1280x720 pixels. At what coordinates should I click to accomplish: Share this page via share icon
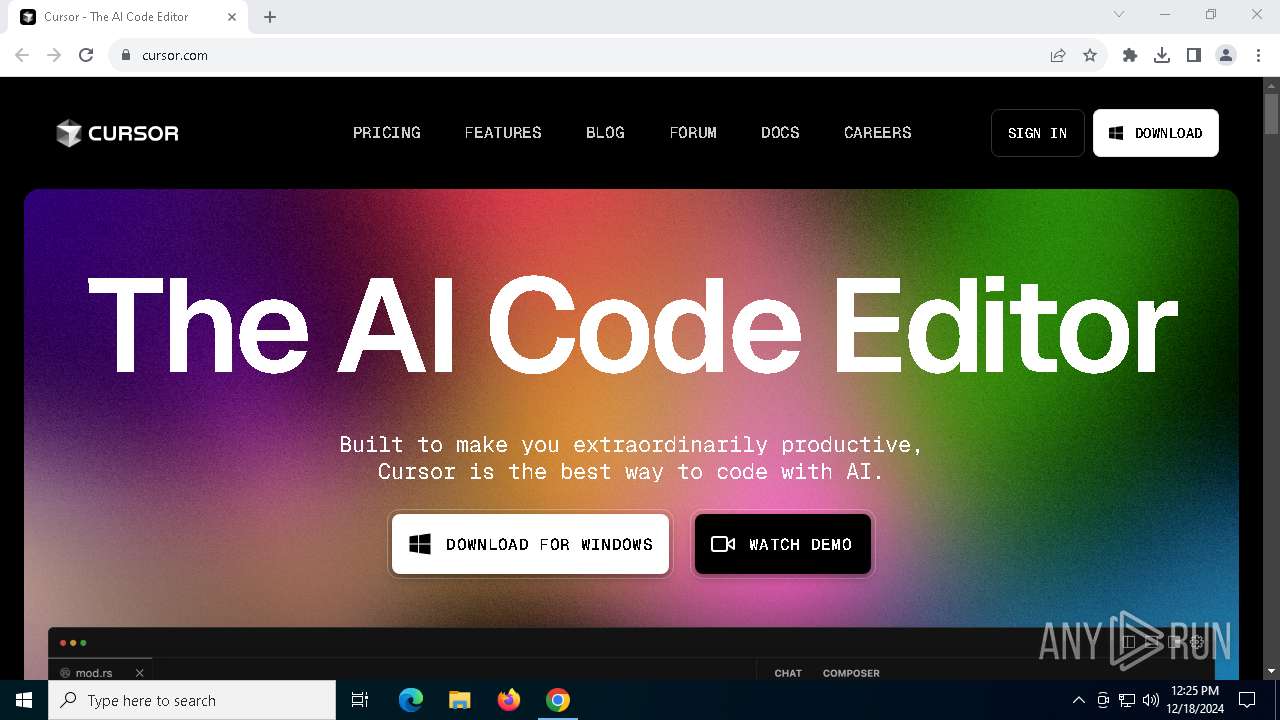(1058, 55)
